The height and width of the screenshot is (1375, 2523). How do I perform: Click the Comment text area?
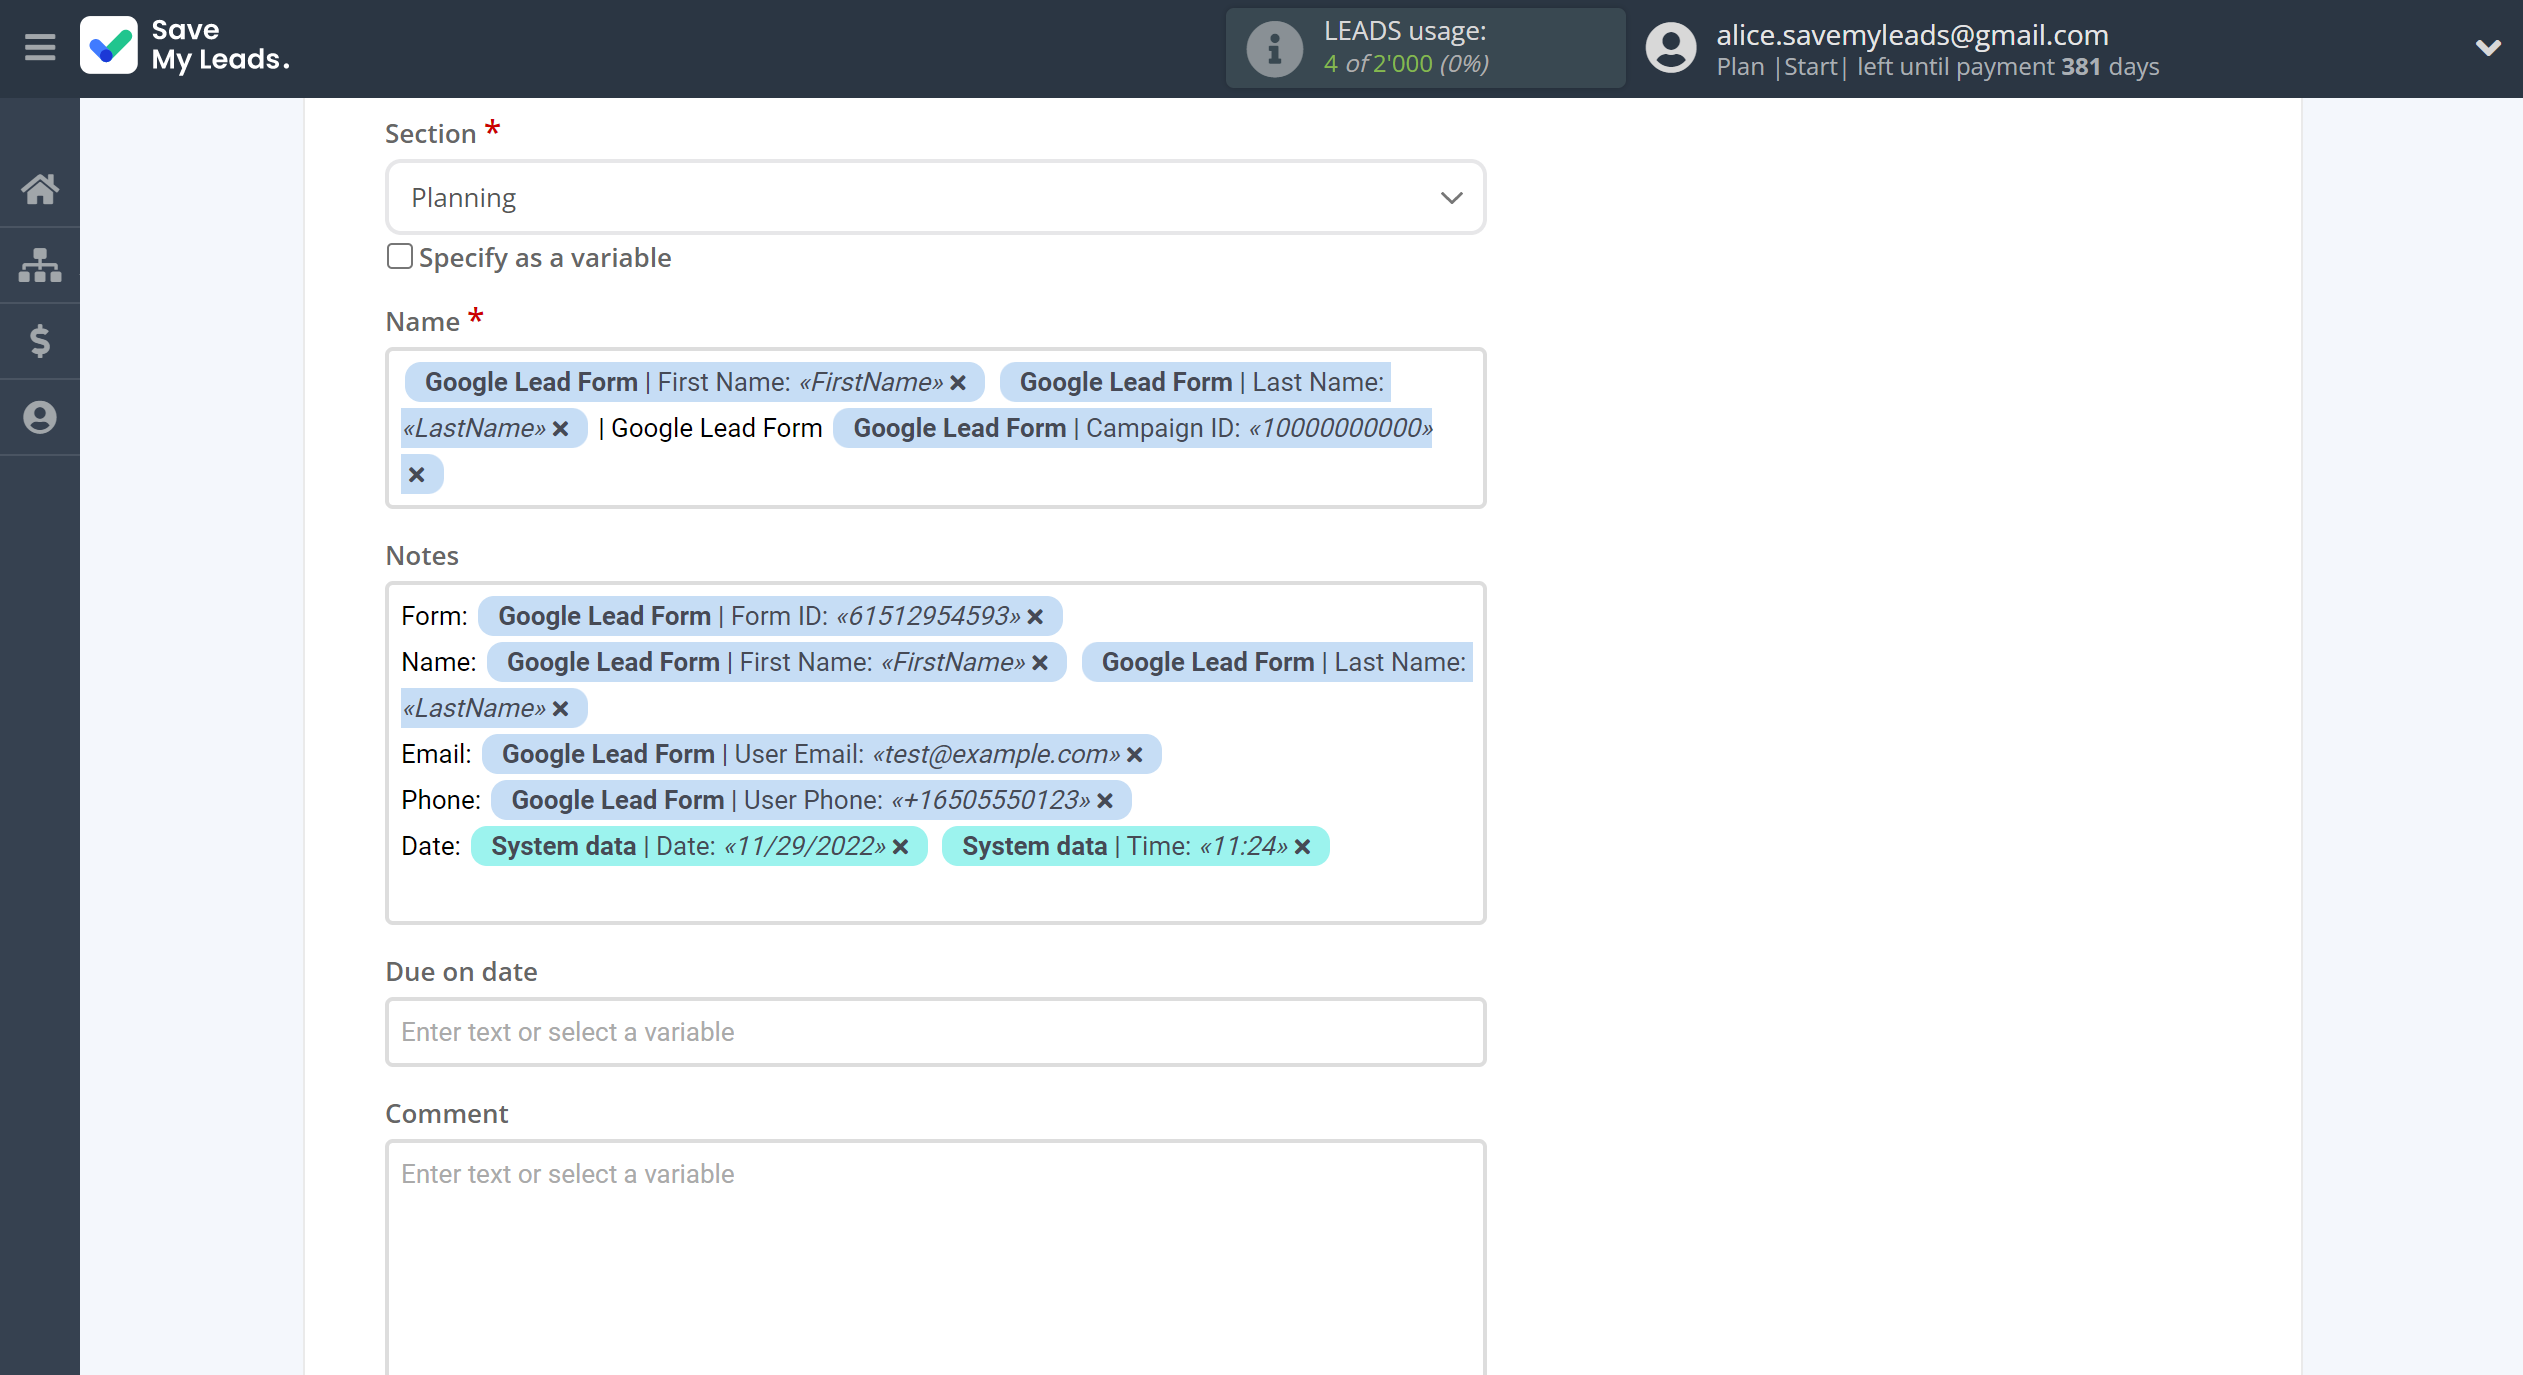935,1257
